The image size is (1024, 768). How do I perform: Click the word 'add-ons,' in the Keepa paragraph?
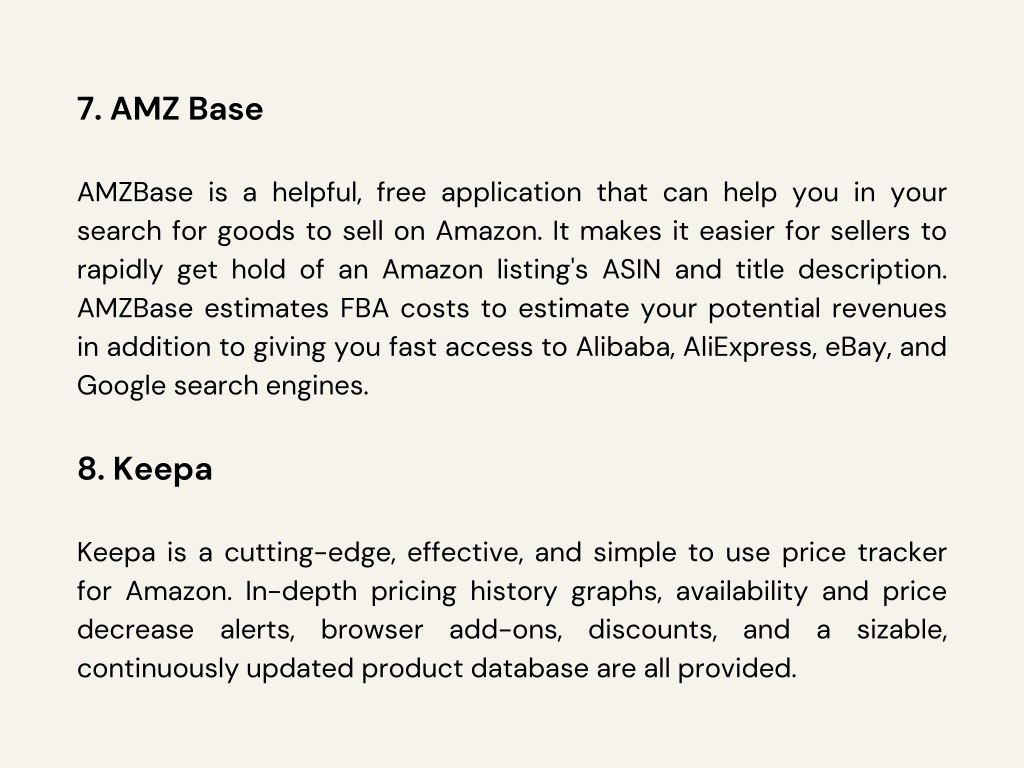(x=505, y=630)
